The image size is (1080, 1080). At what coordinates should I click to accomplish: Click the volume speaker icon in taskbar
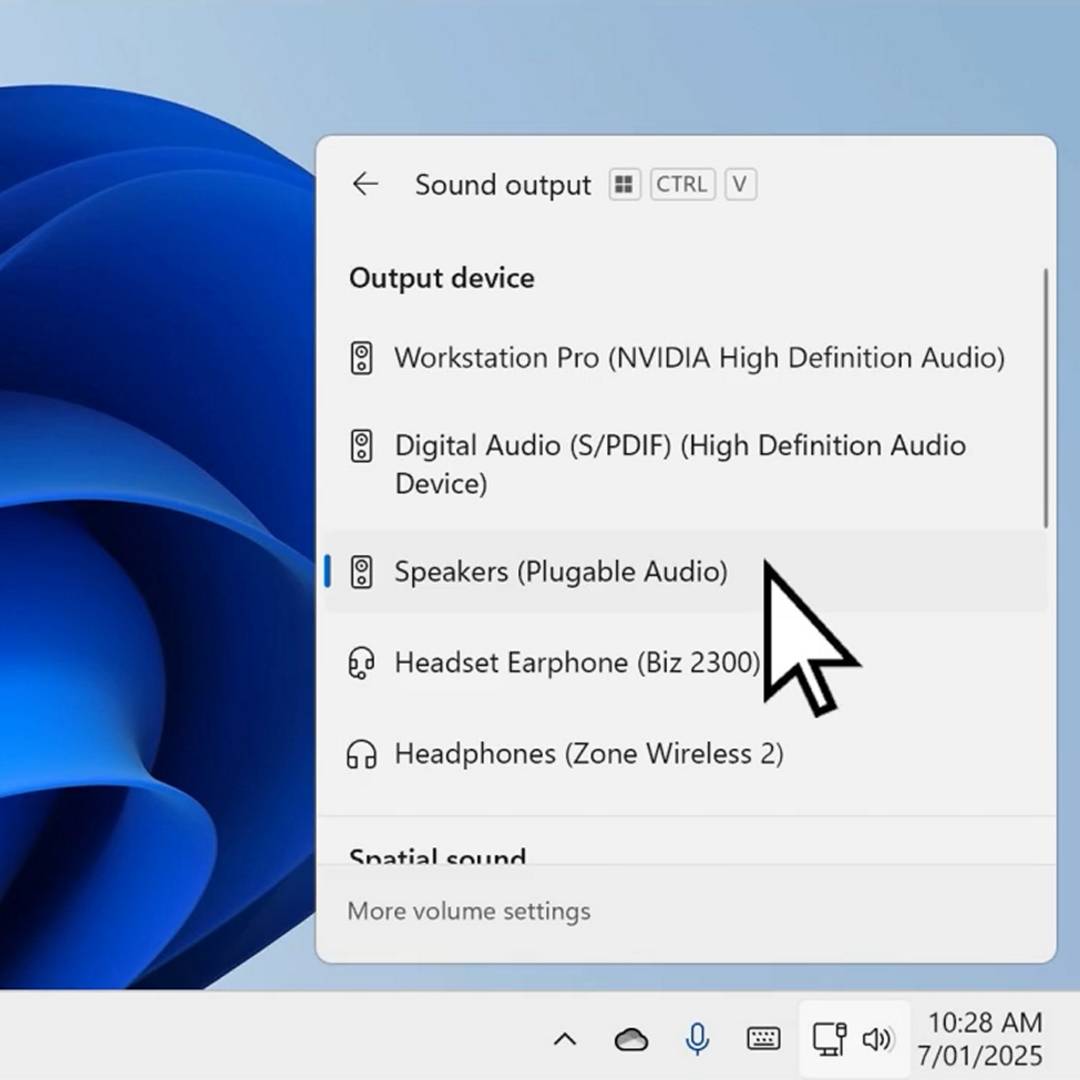point(878,1039)
